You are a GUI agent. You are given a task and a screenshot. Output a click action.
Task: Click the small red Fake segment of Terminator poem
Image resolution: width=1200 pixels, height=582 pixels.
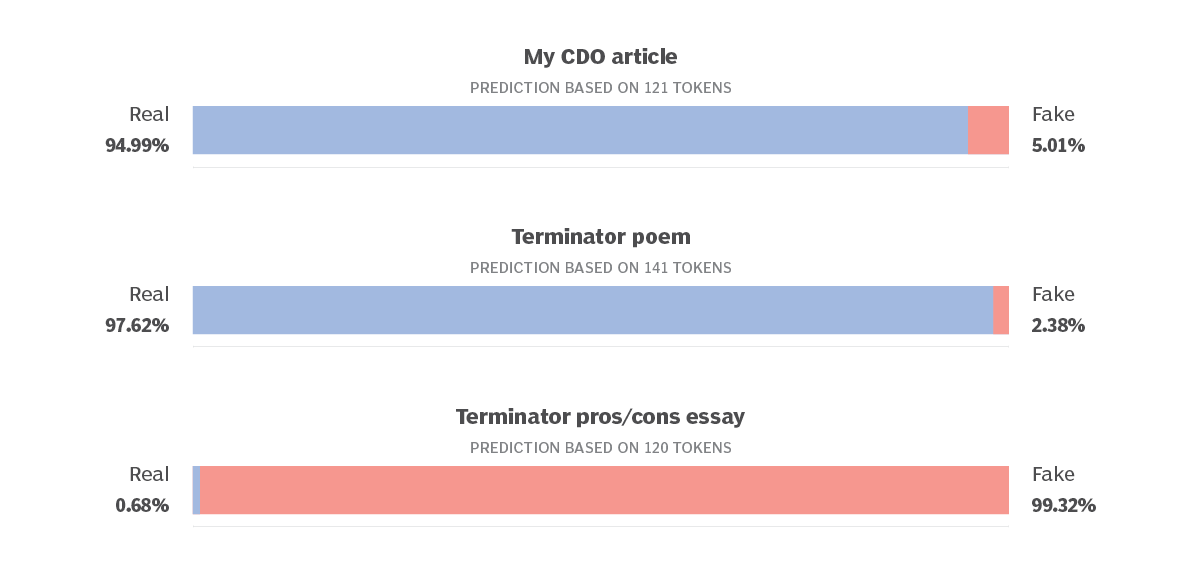(x=1001, y=310)
